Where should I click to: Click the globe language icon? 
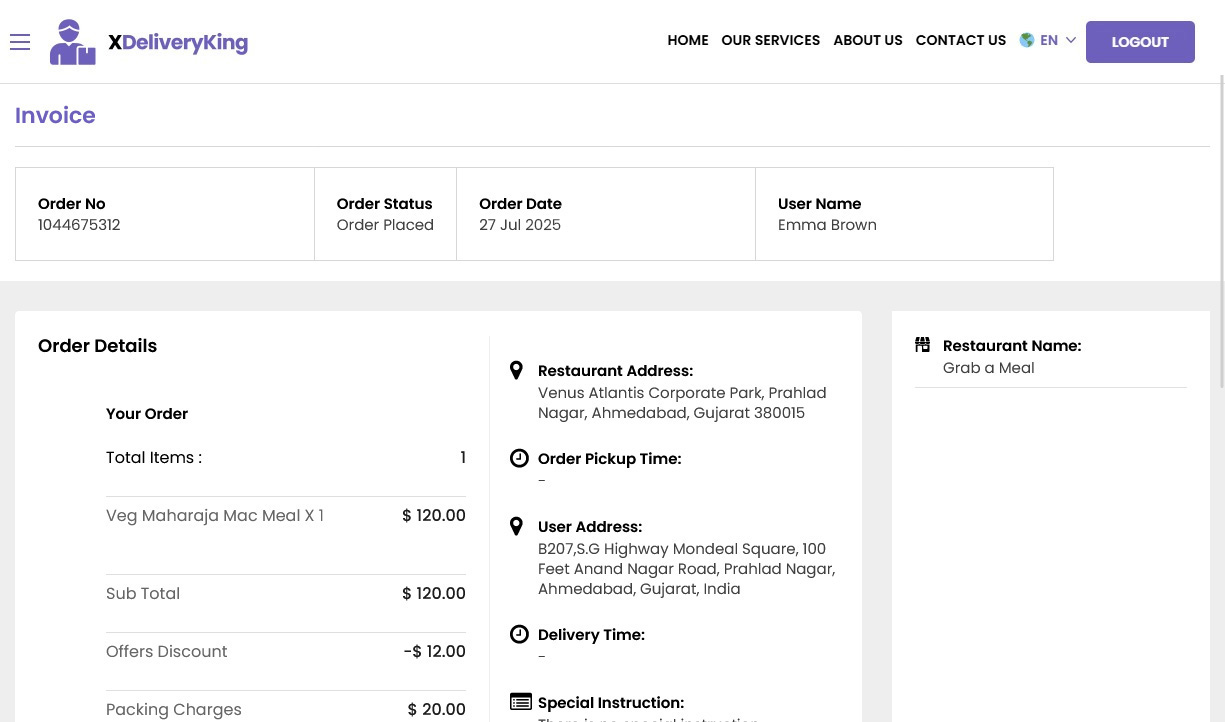[x=1026, y=41]
